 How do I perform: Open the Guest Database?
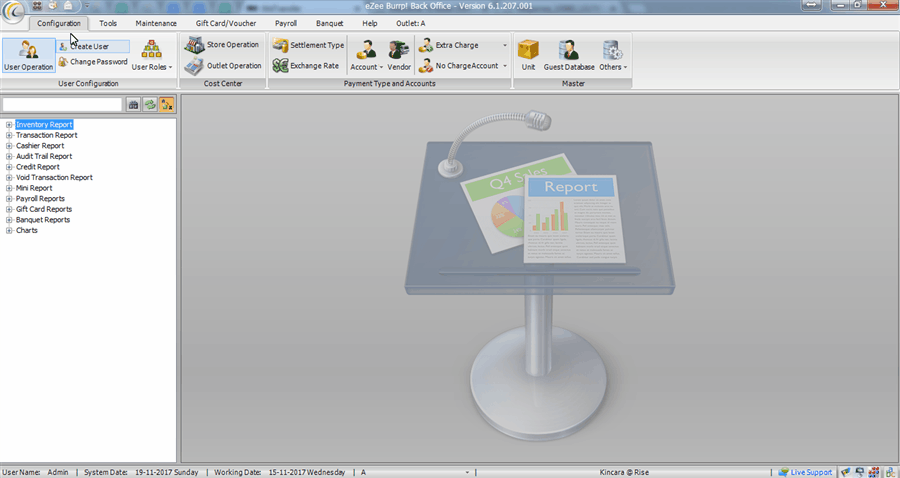(569, 55)
